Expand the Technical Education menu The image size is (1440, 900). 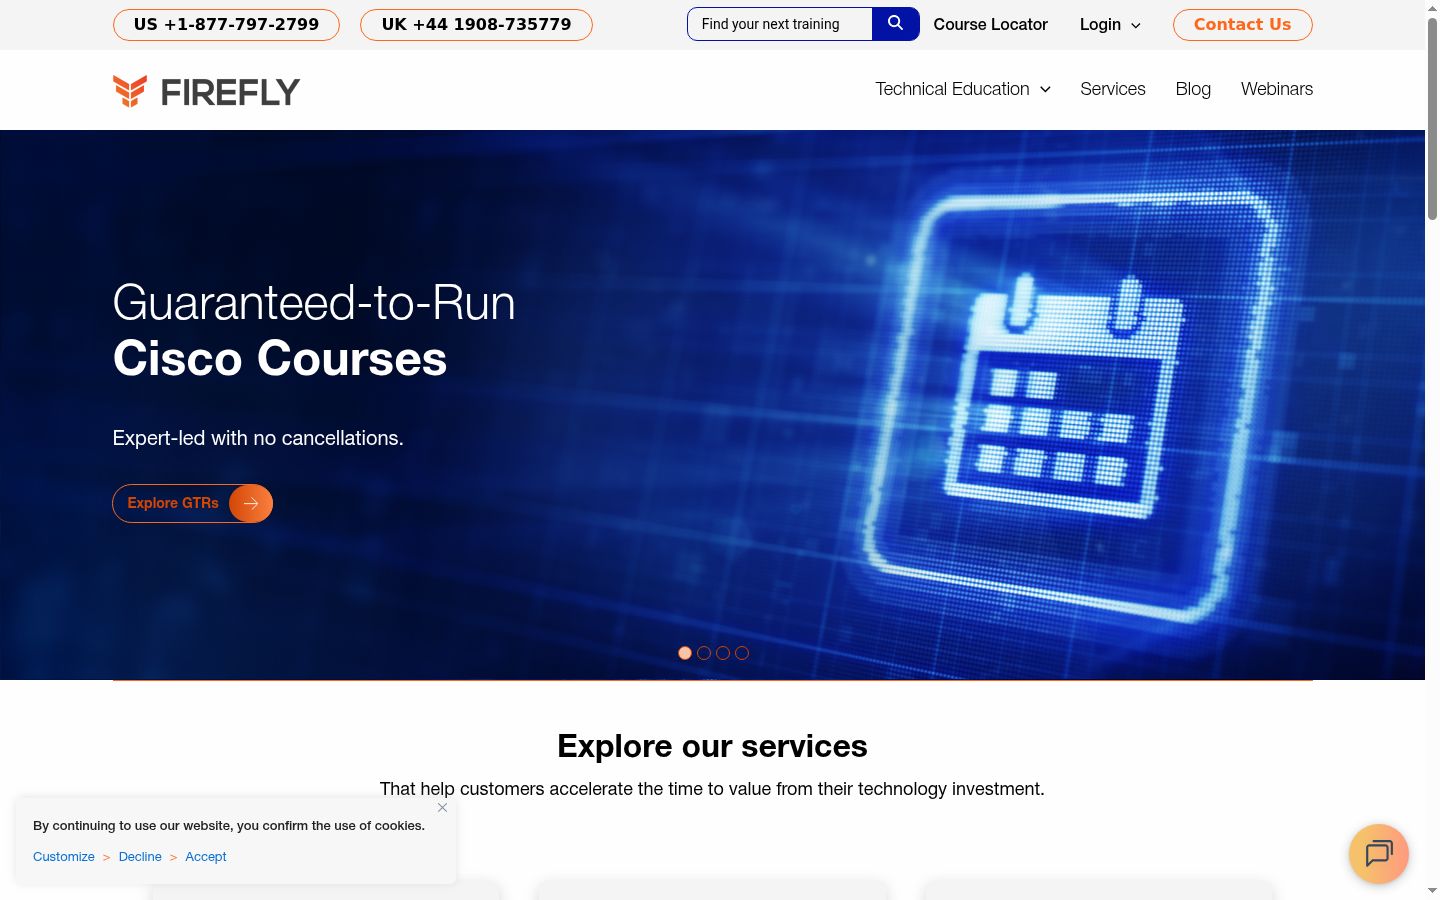963,89
